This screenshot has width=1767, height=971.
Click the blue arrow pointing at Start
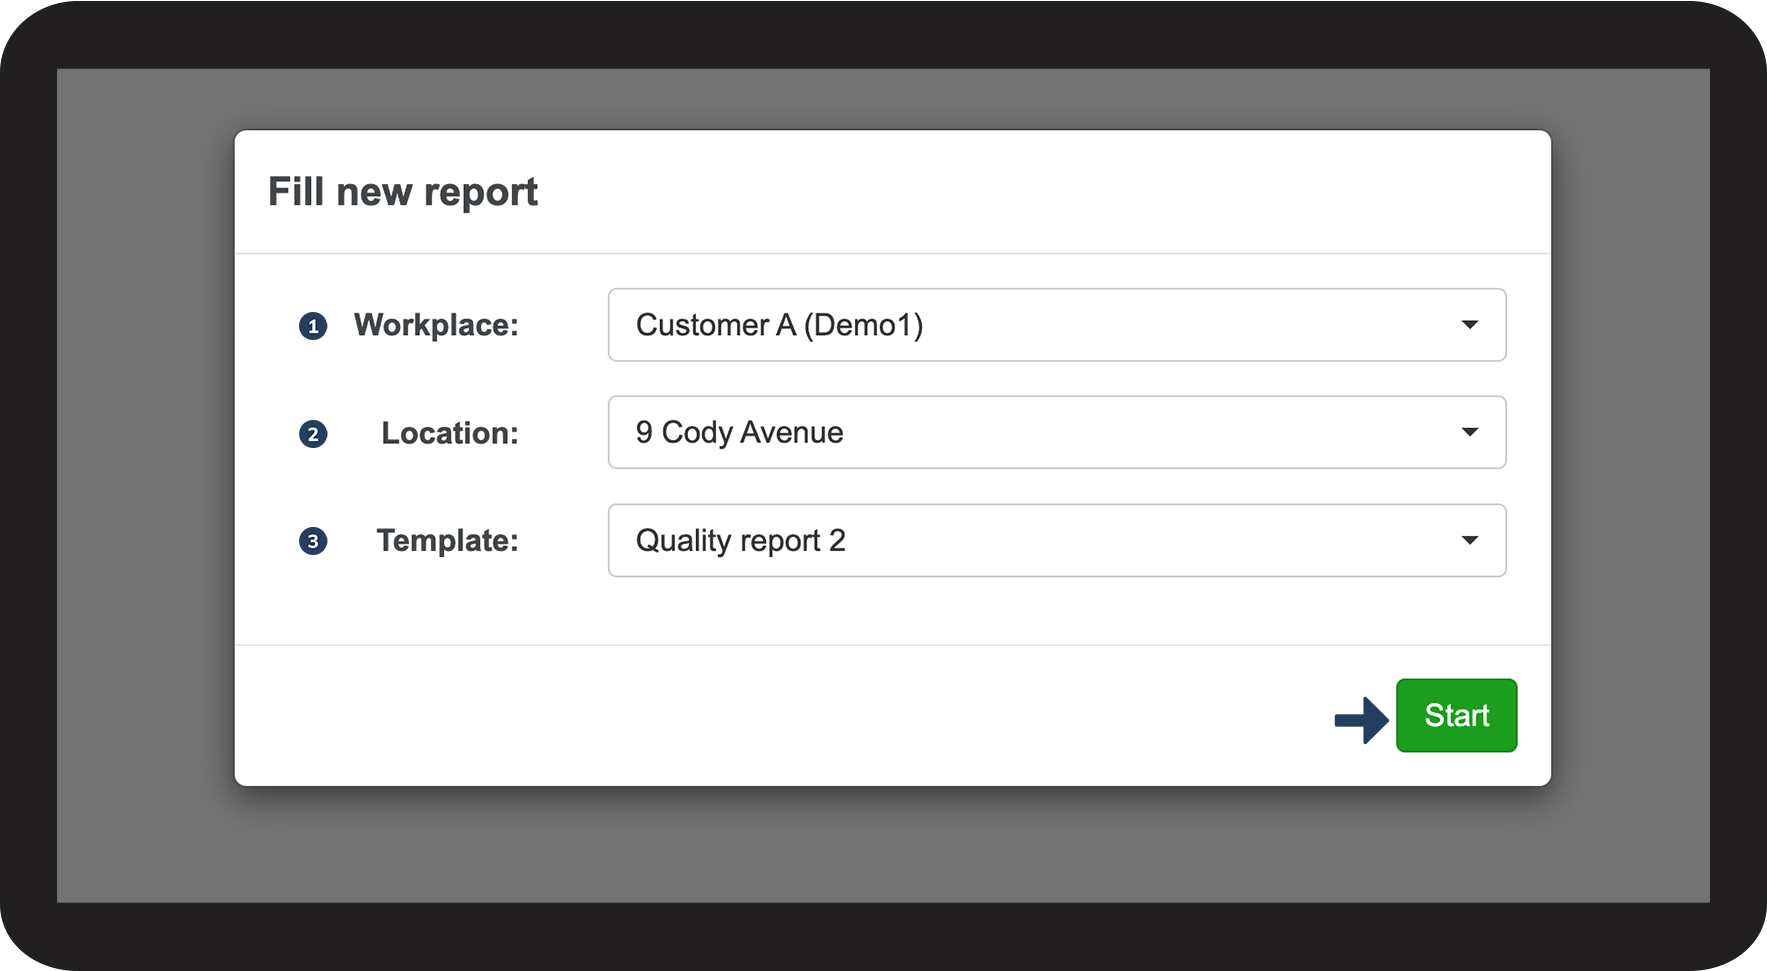click(1361, 719)
